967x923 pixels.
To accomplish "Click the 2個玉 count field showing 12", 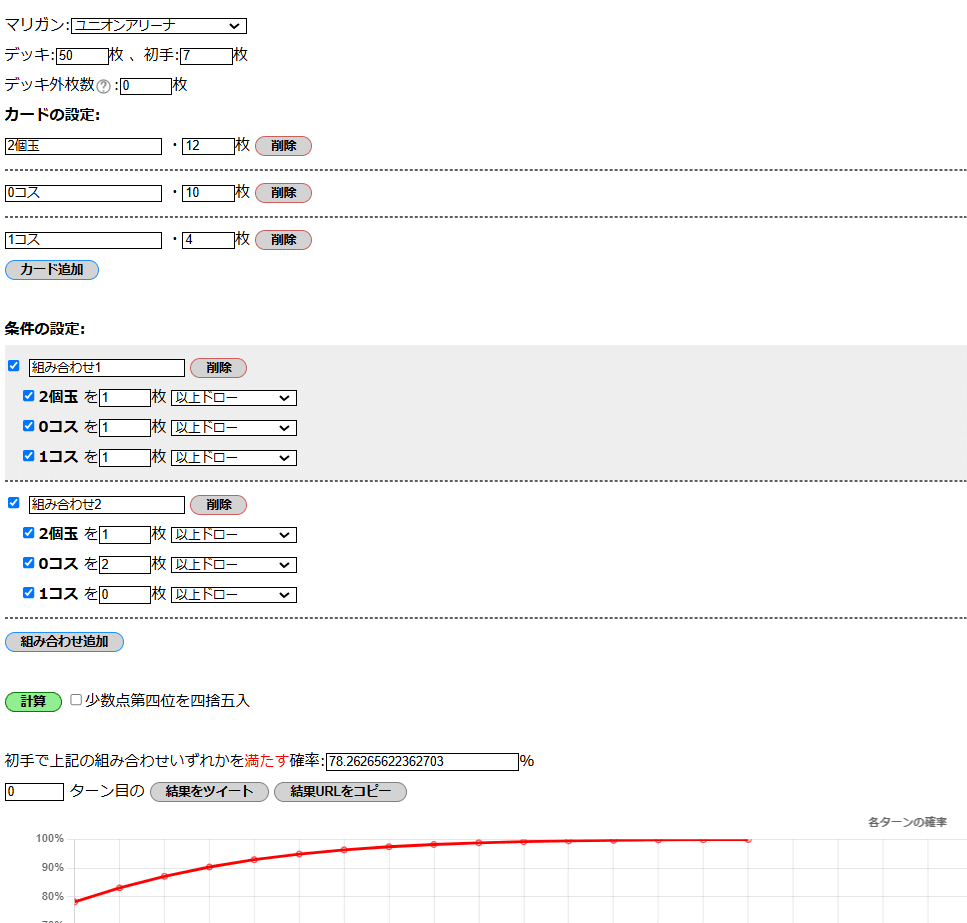I will tap(208, 146).
